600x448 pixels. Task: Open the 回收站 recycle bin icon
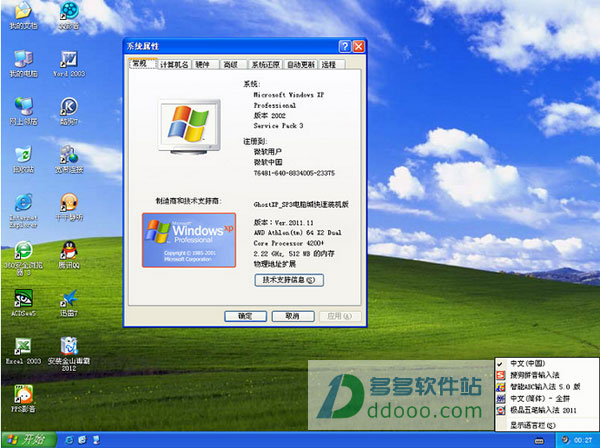point(23,159)
